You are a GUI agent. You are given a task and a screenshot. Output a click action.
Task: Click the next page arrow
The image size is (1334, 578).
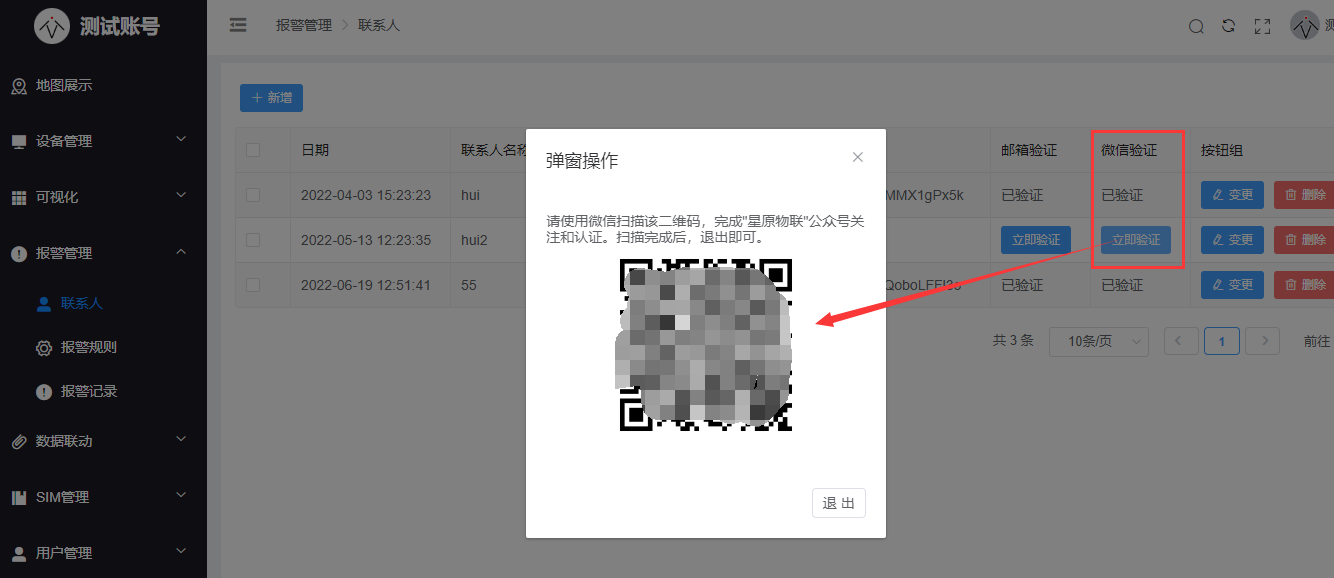(1264, 341)
